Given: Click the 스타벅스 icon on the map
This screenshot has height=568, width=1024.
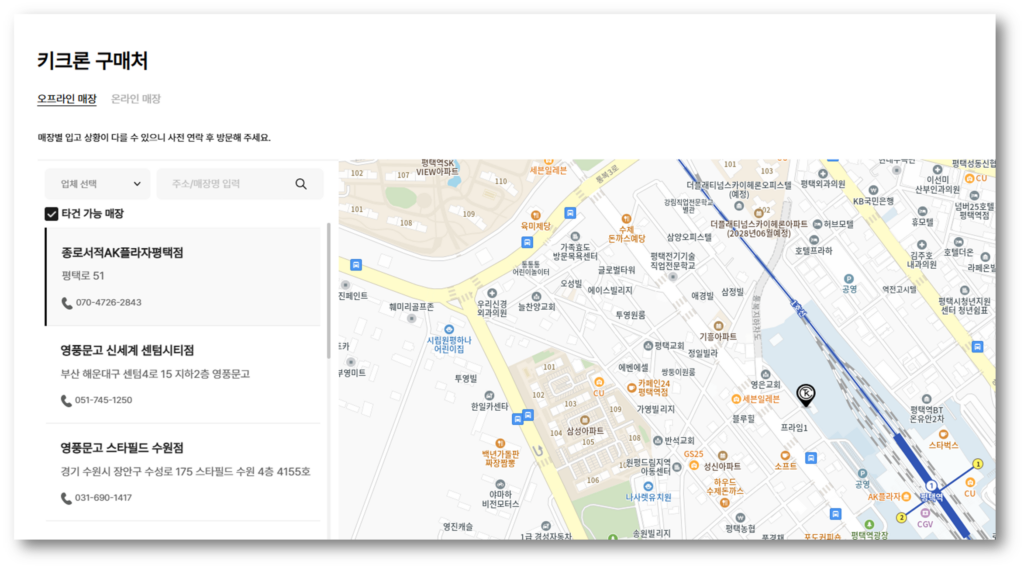Looking at the screenshot, I should [x=945, y=432].
